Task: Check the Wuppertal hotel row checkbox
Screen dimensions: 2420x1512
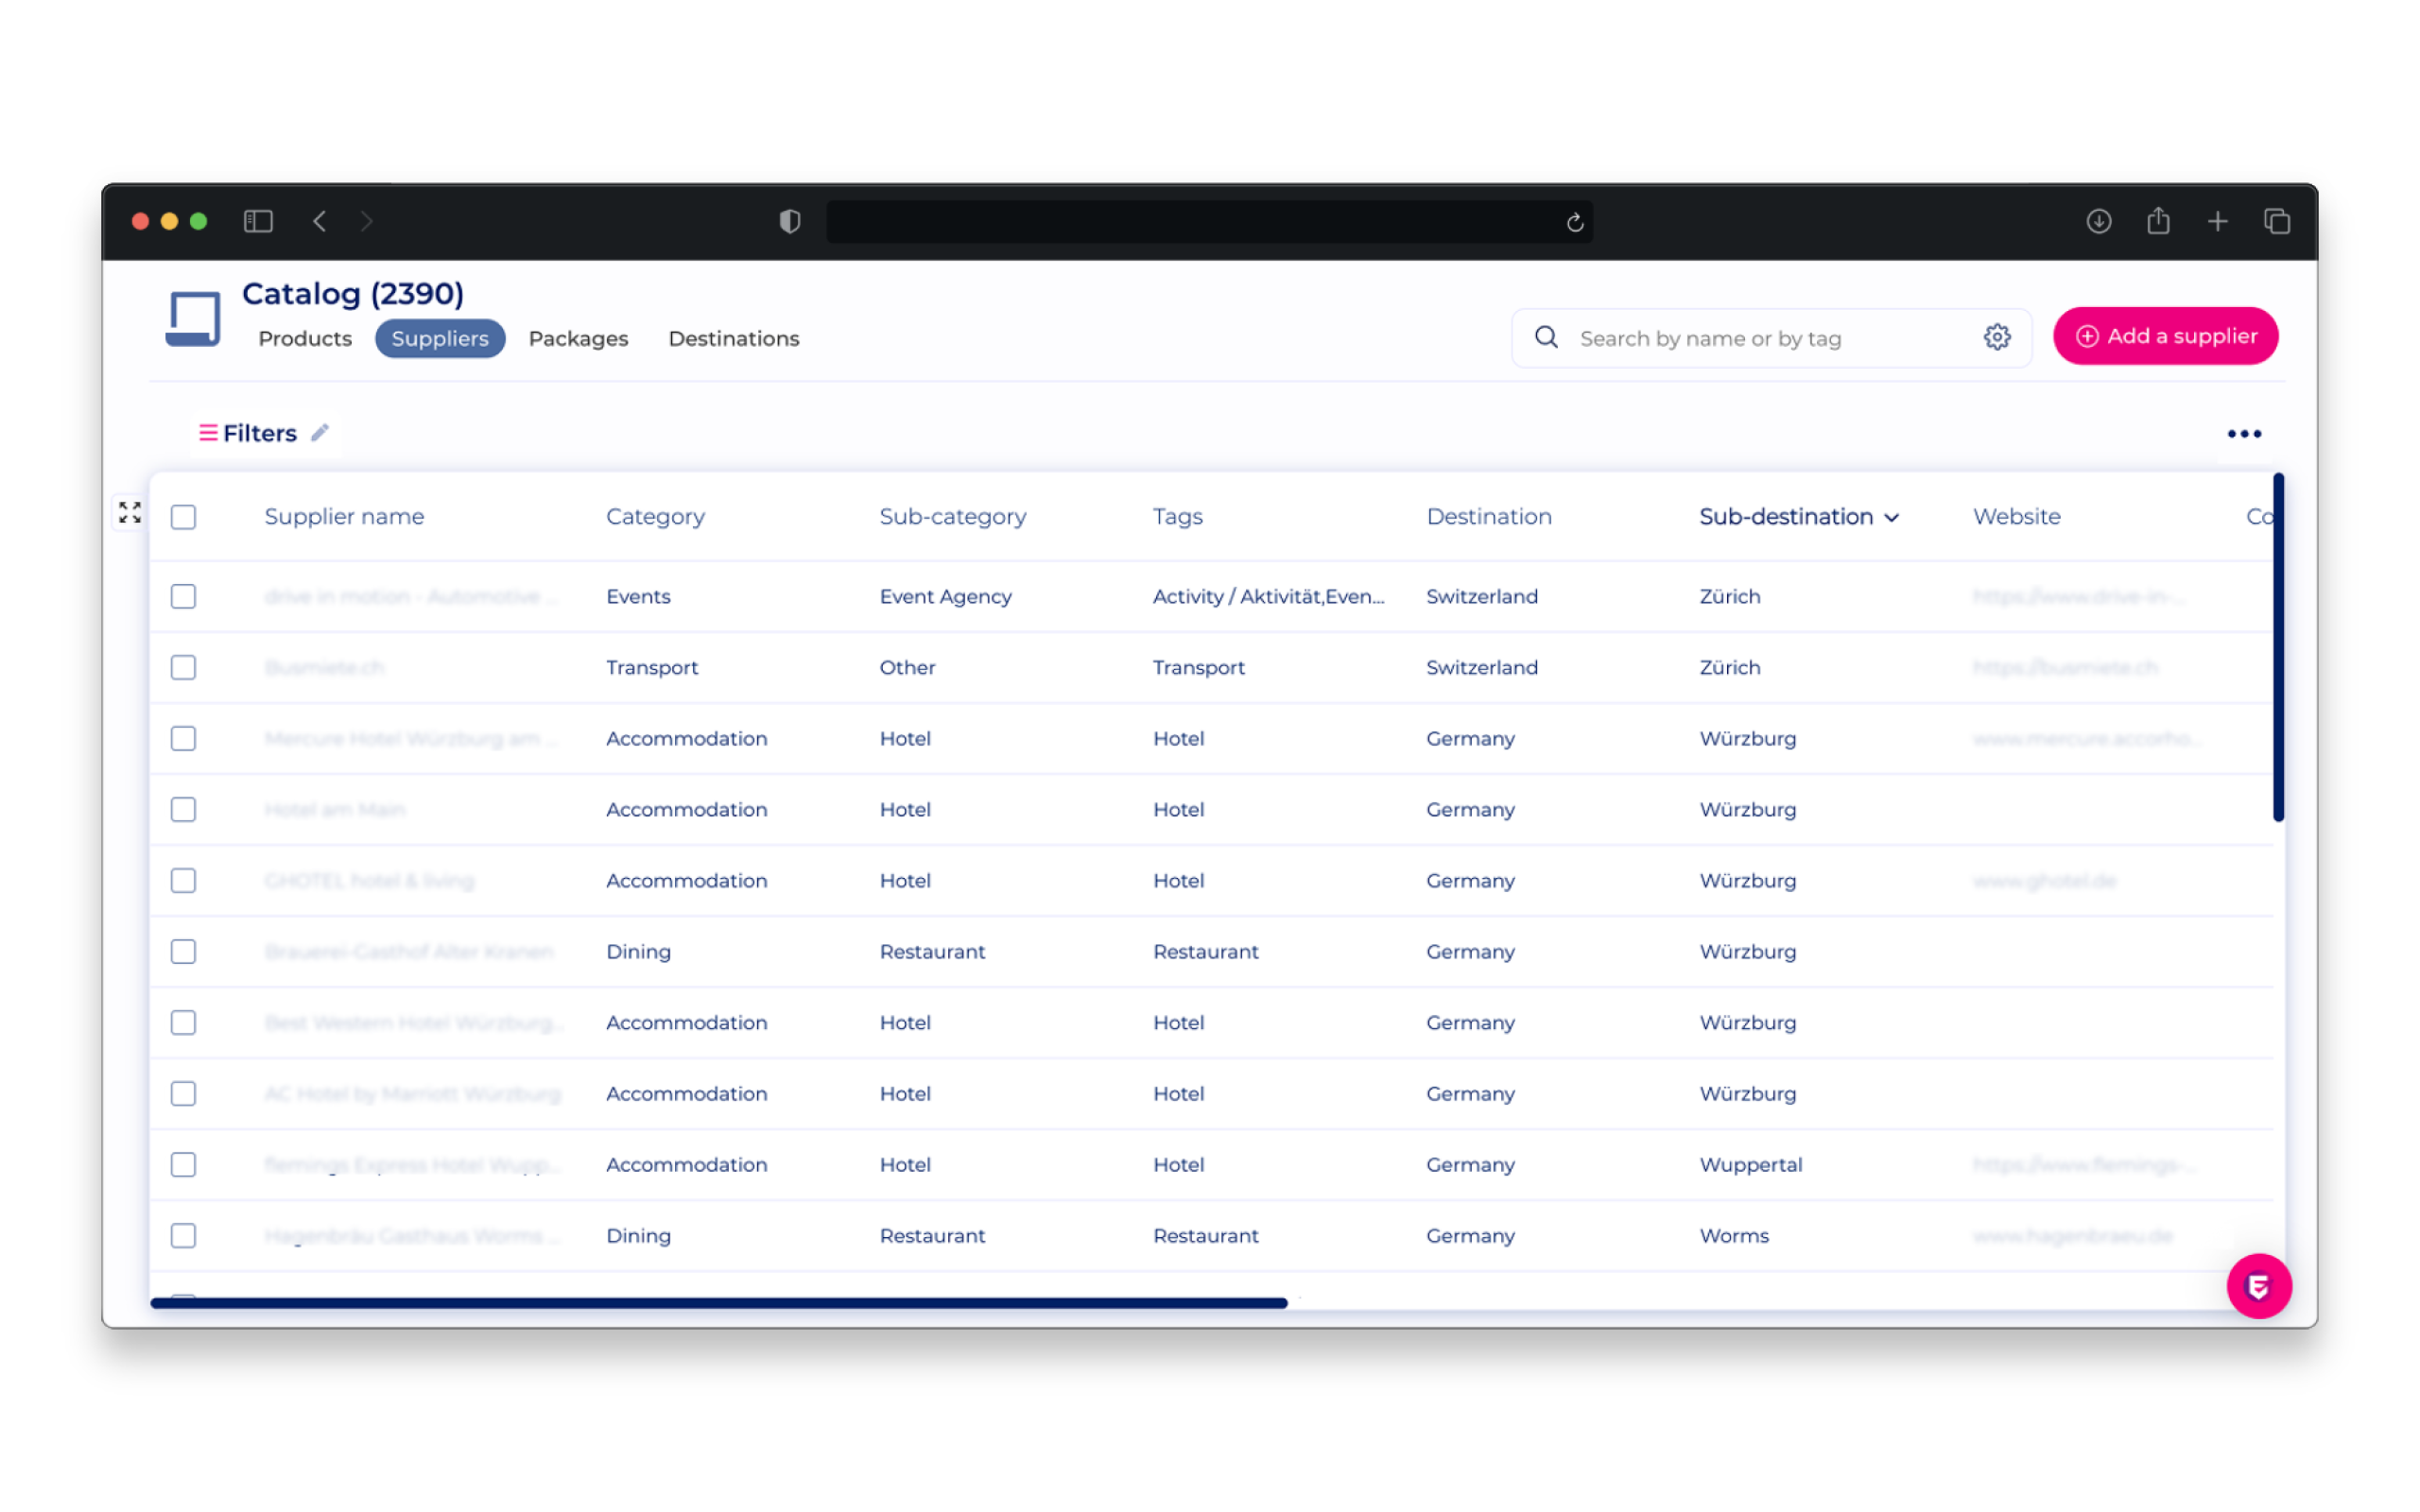Action: click(183, 1164)
